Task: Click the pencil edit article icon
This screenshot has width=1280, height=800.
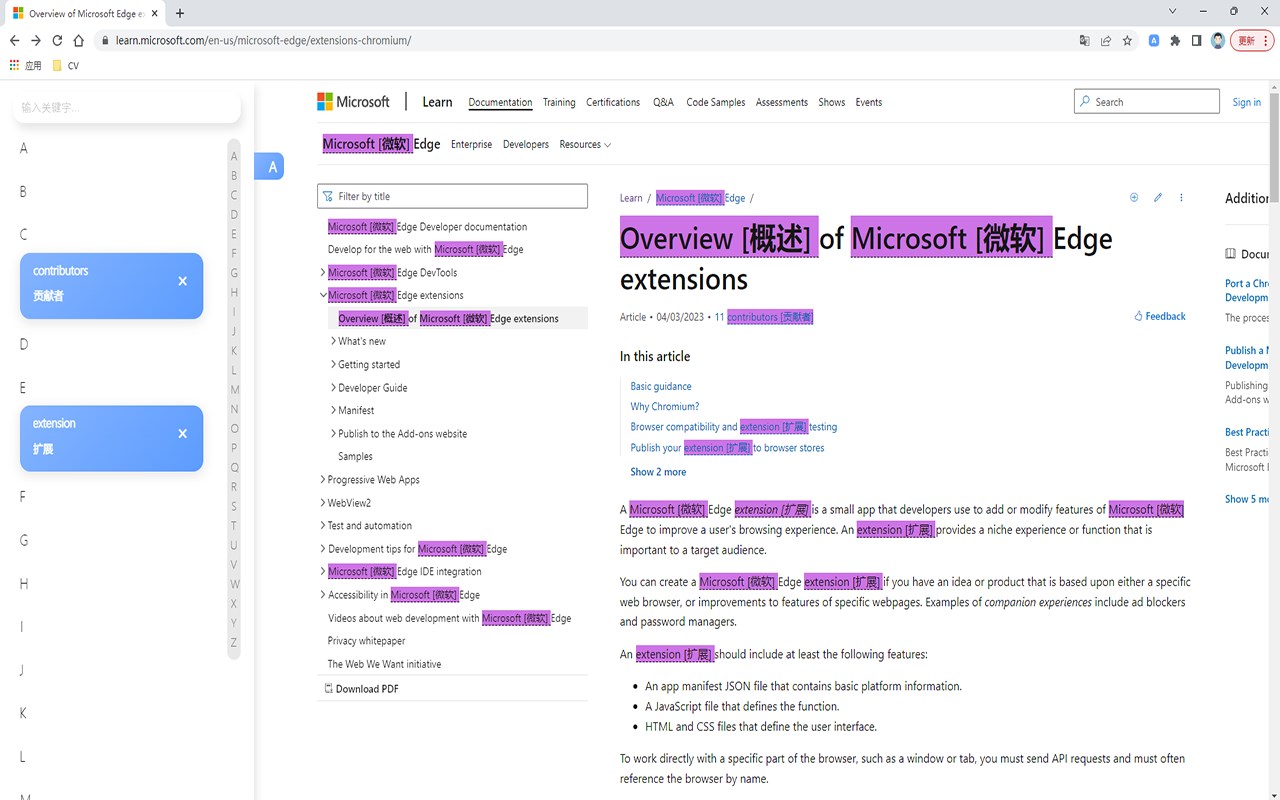Action: (1158, 198)
